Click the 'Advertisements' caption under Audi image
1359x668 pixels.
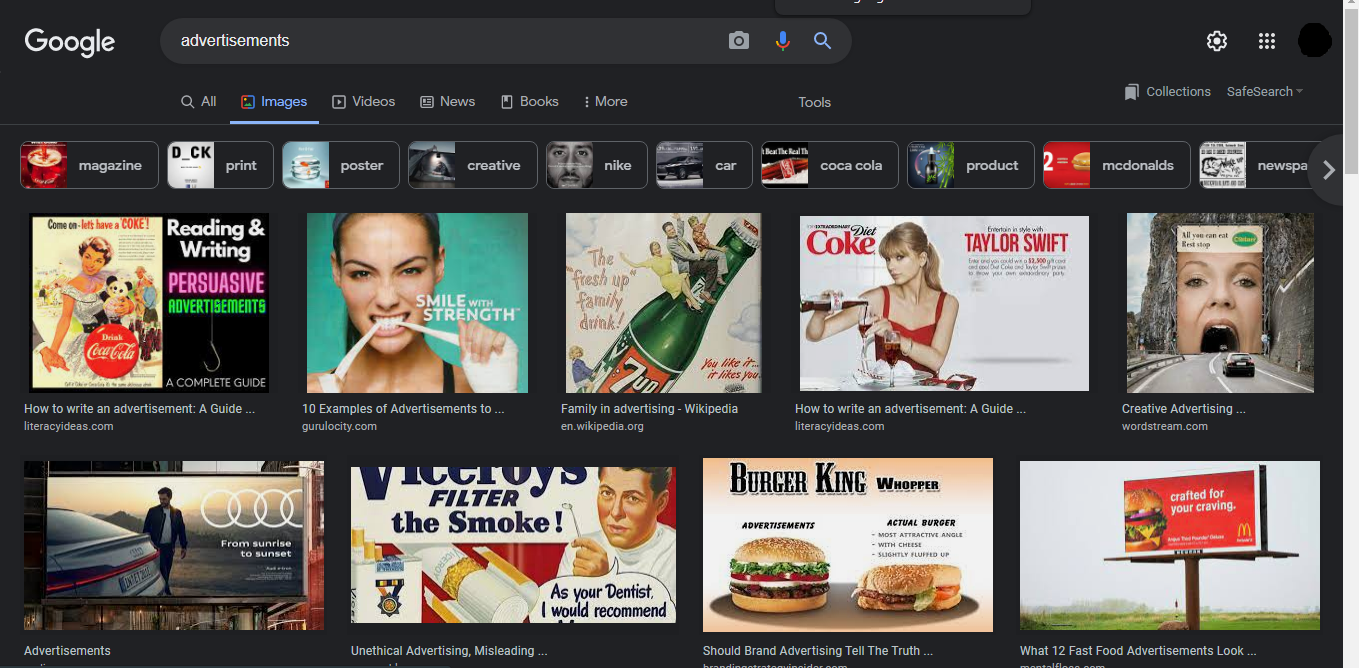[67, 651]
